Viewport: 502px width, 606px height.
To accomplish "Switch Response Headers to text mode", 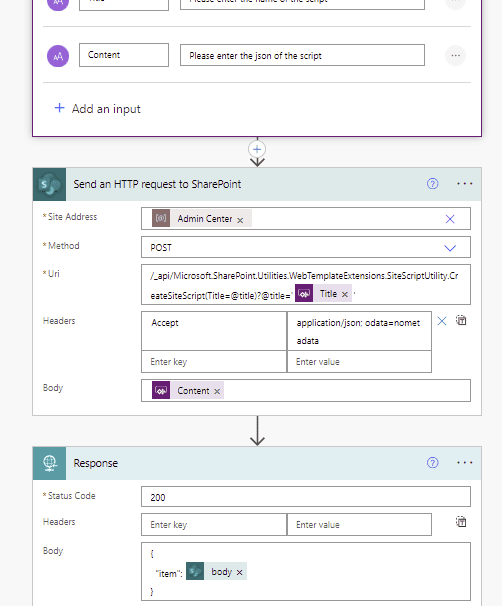I will point(461,522).
